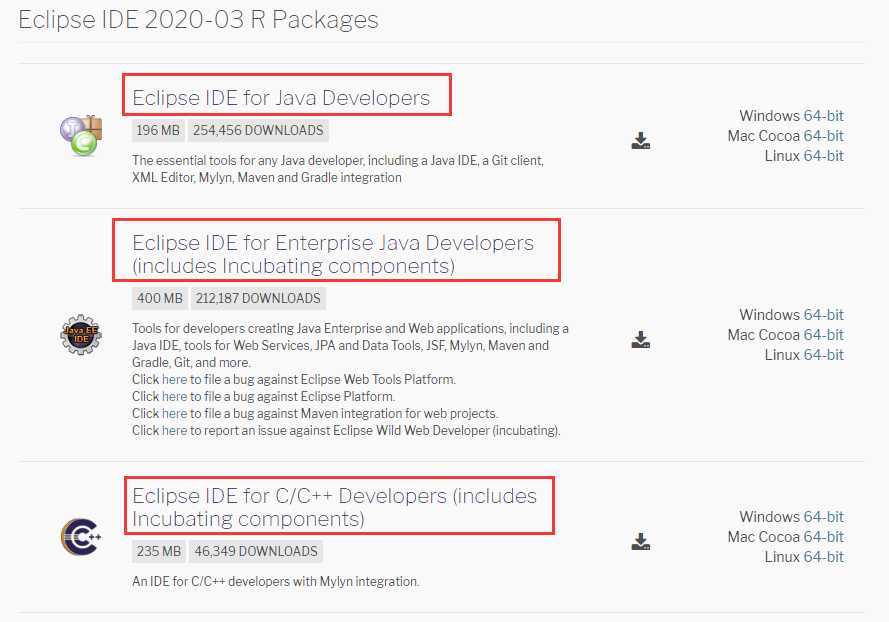Select Mac Cocoa 64-bit link for C/C++ package
Viewport: 889px width, 622px height.
pyautogui.click(x=823, y=537)
